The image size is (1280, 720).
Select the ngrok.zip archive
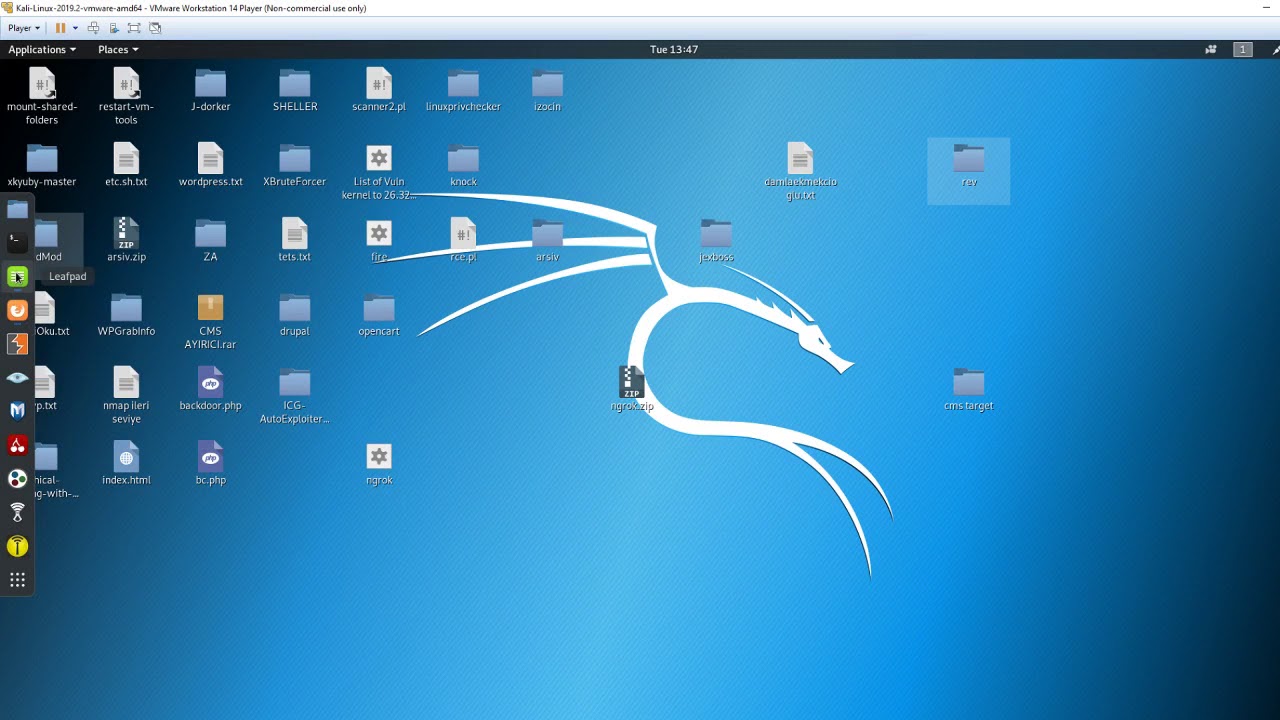point(632,389)
